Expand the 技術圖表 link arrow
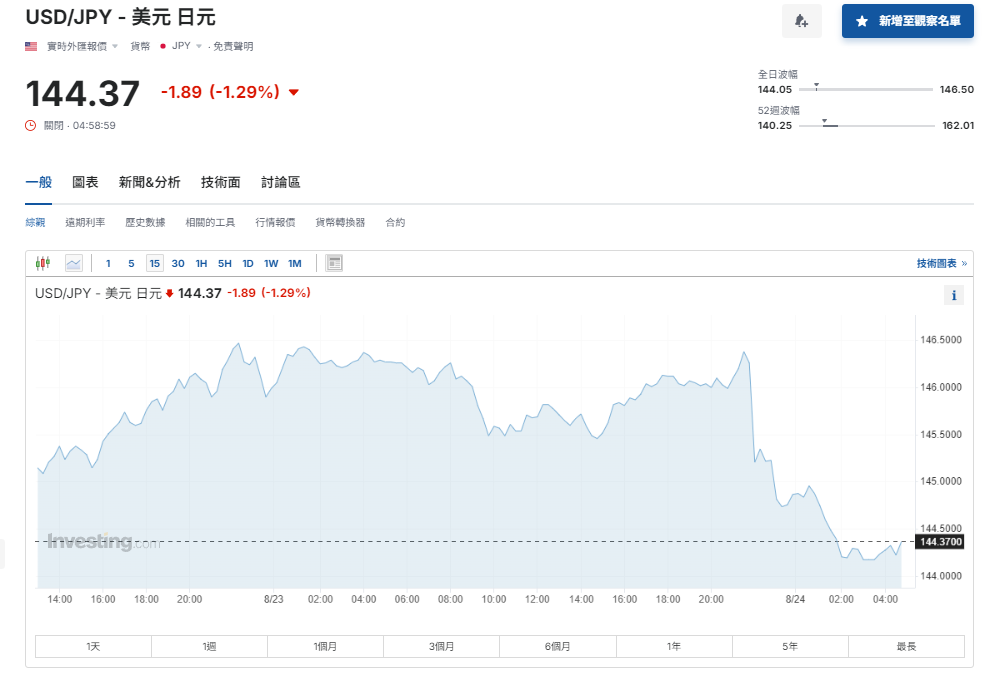 click(x=964, y=263)
